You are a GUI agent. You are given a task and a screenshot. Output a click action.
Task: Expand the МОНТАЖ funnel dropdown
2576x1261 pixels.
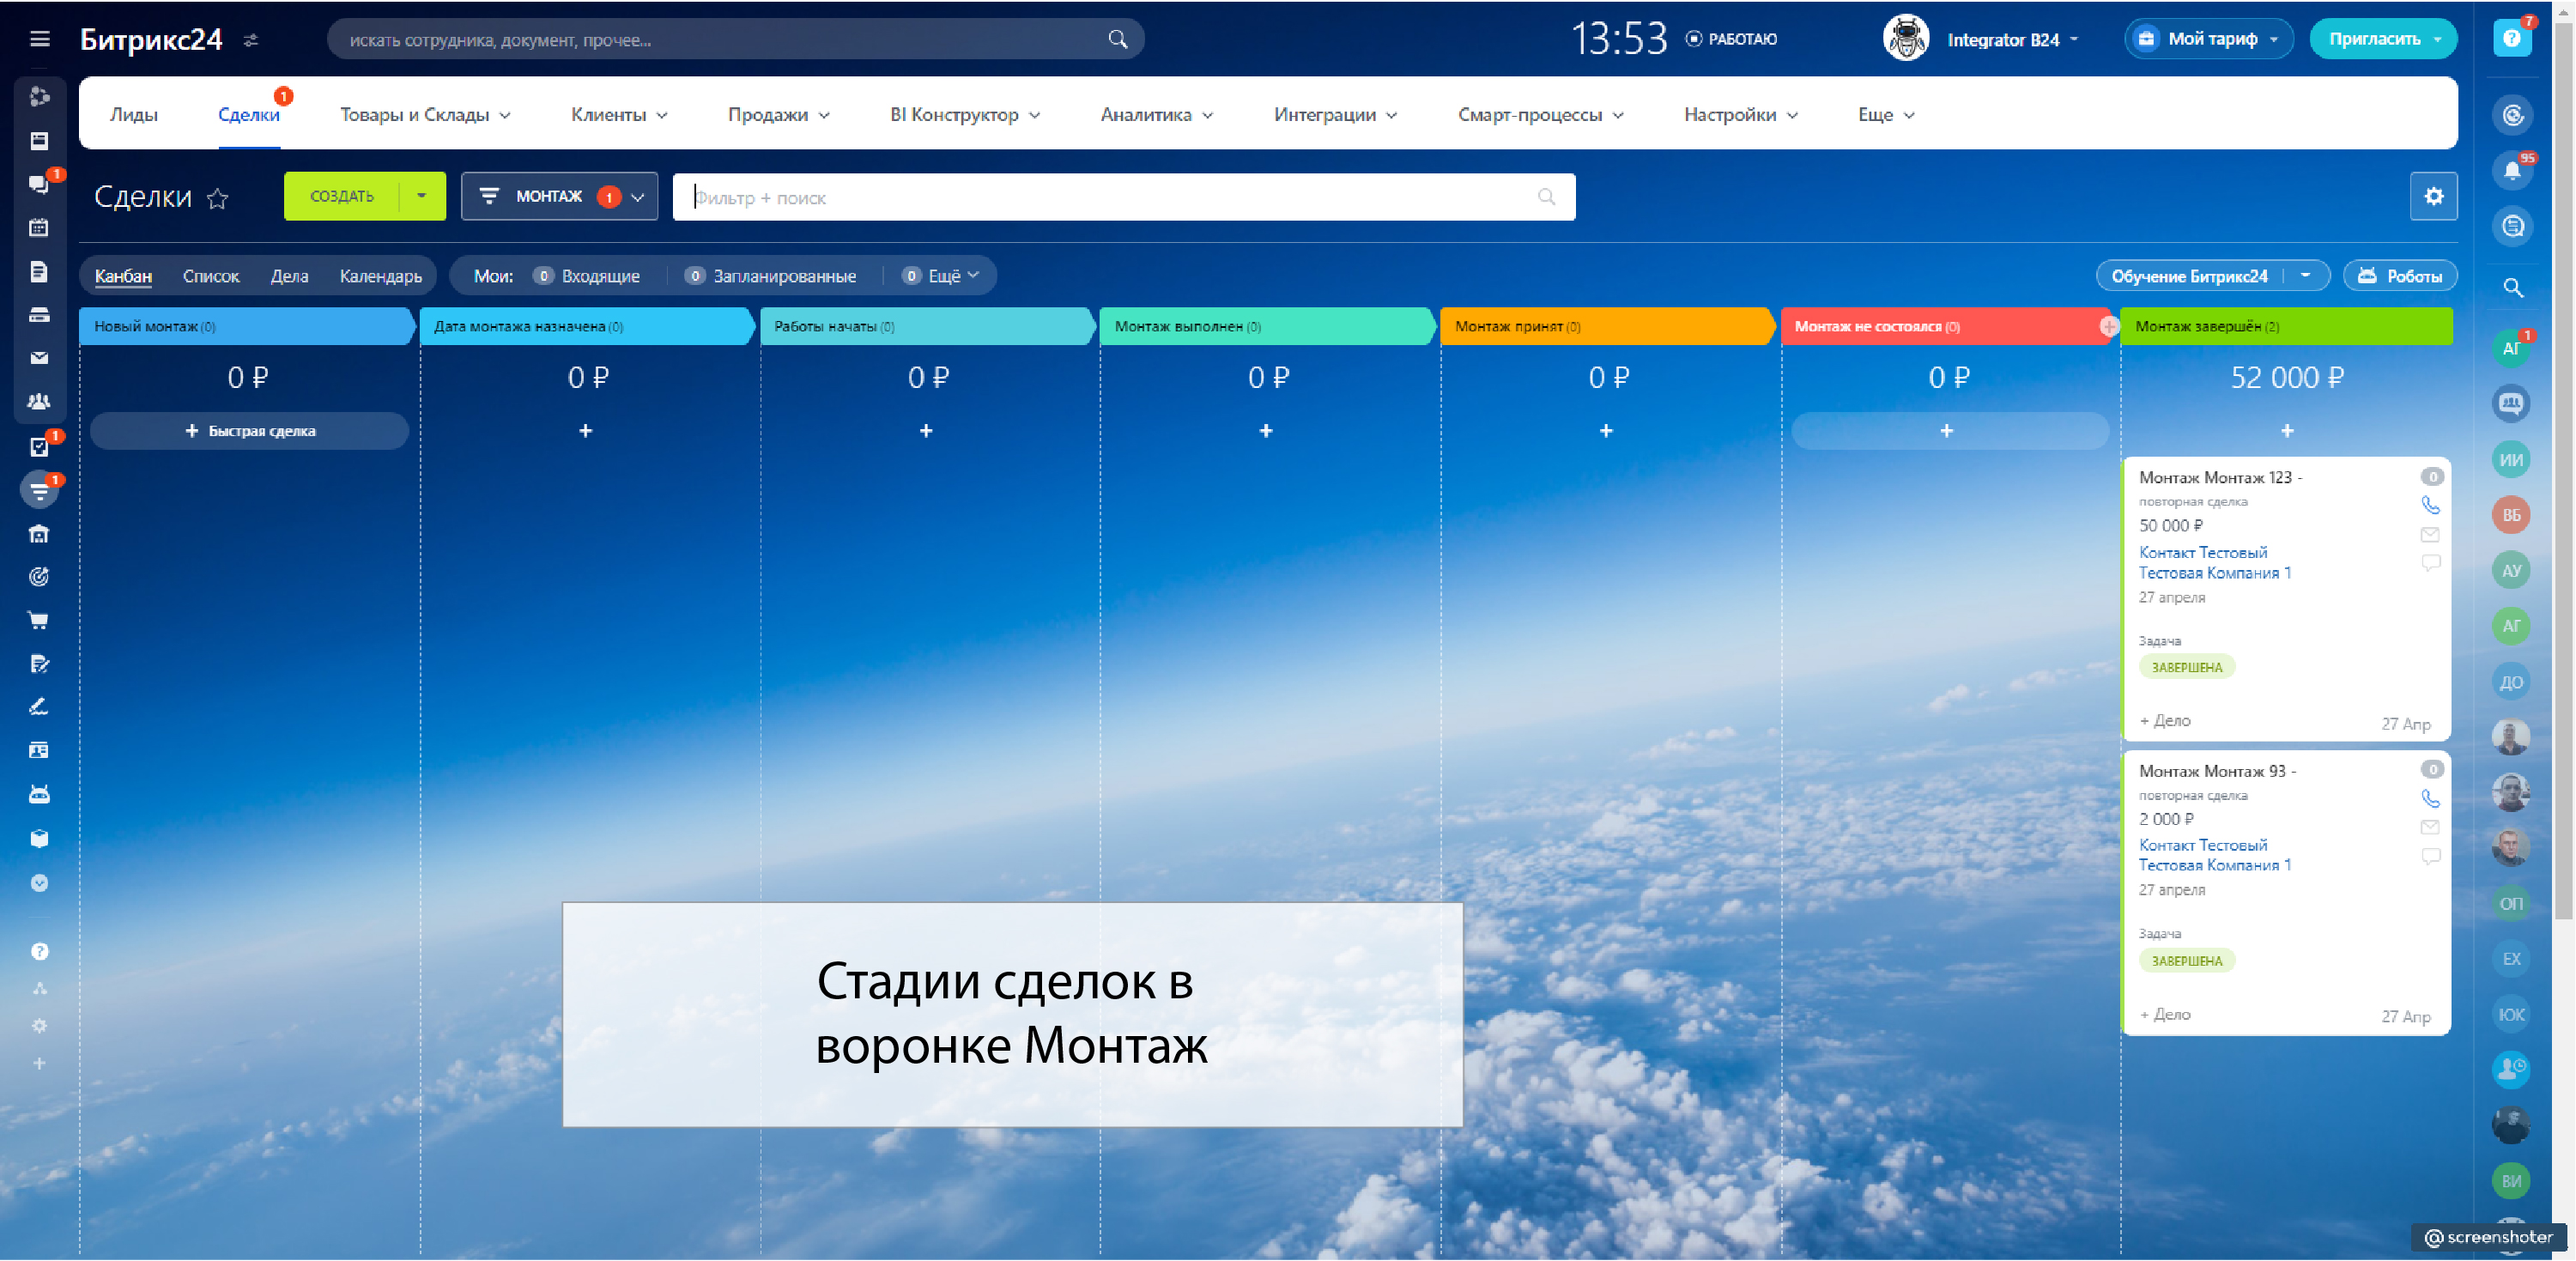638,197
